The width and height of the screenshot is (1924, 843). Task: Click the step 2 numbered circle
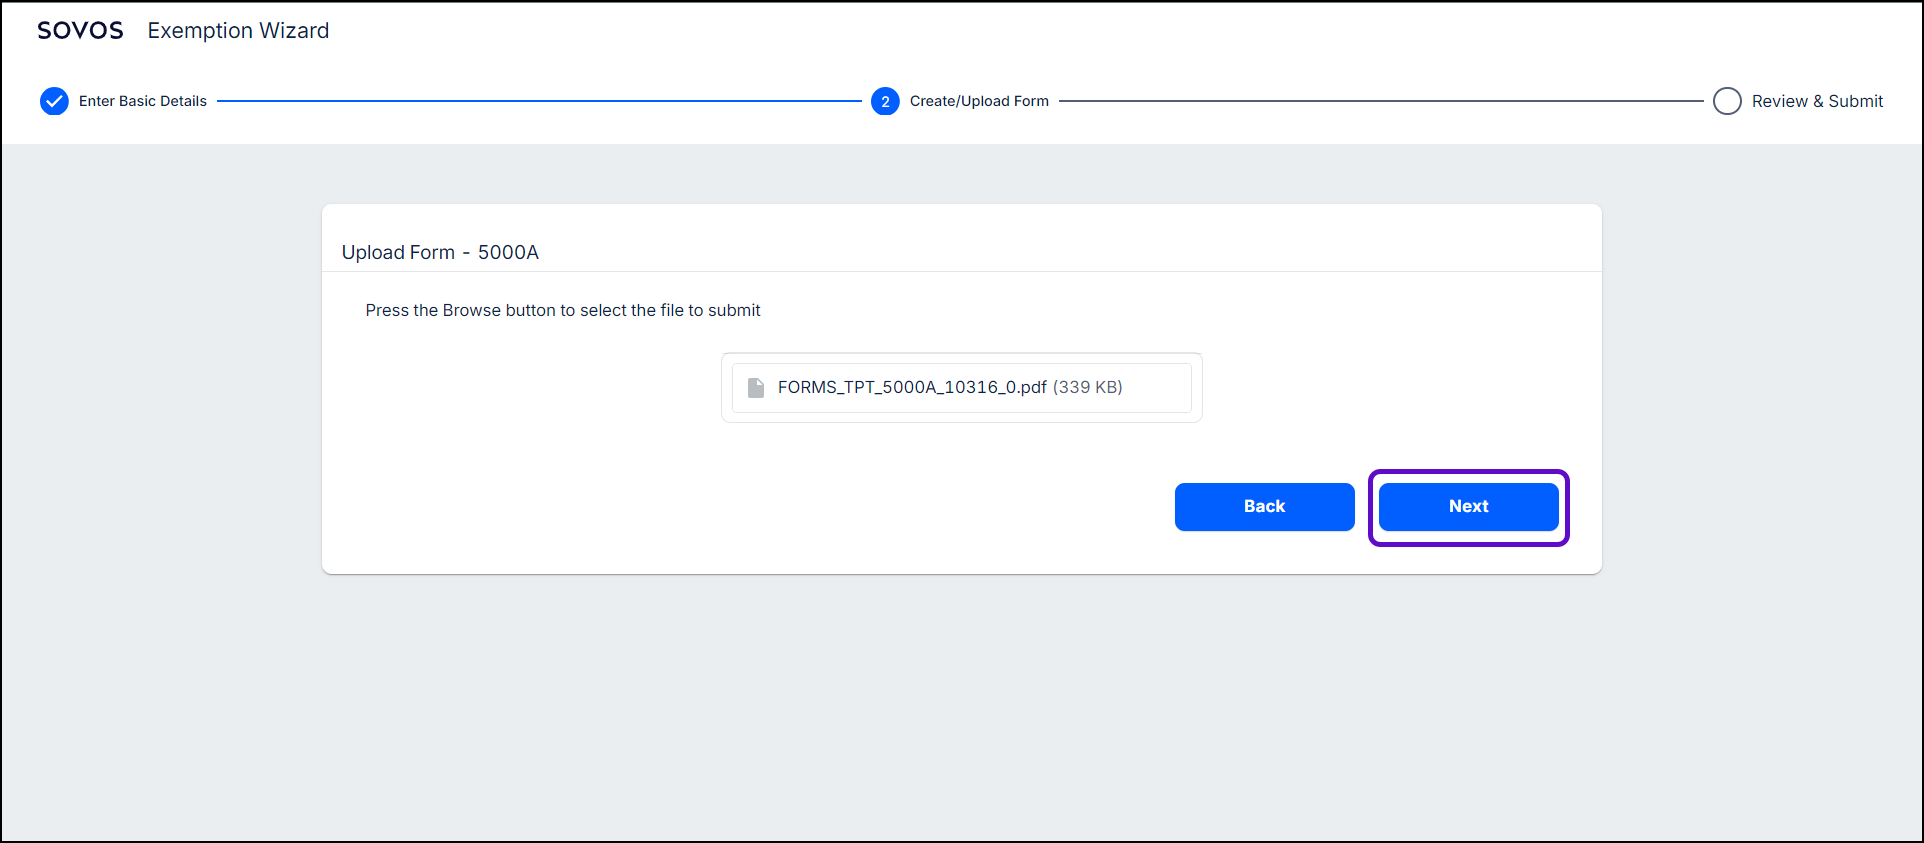[x=885, y=101]
